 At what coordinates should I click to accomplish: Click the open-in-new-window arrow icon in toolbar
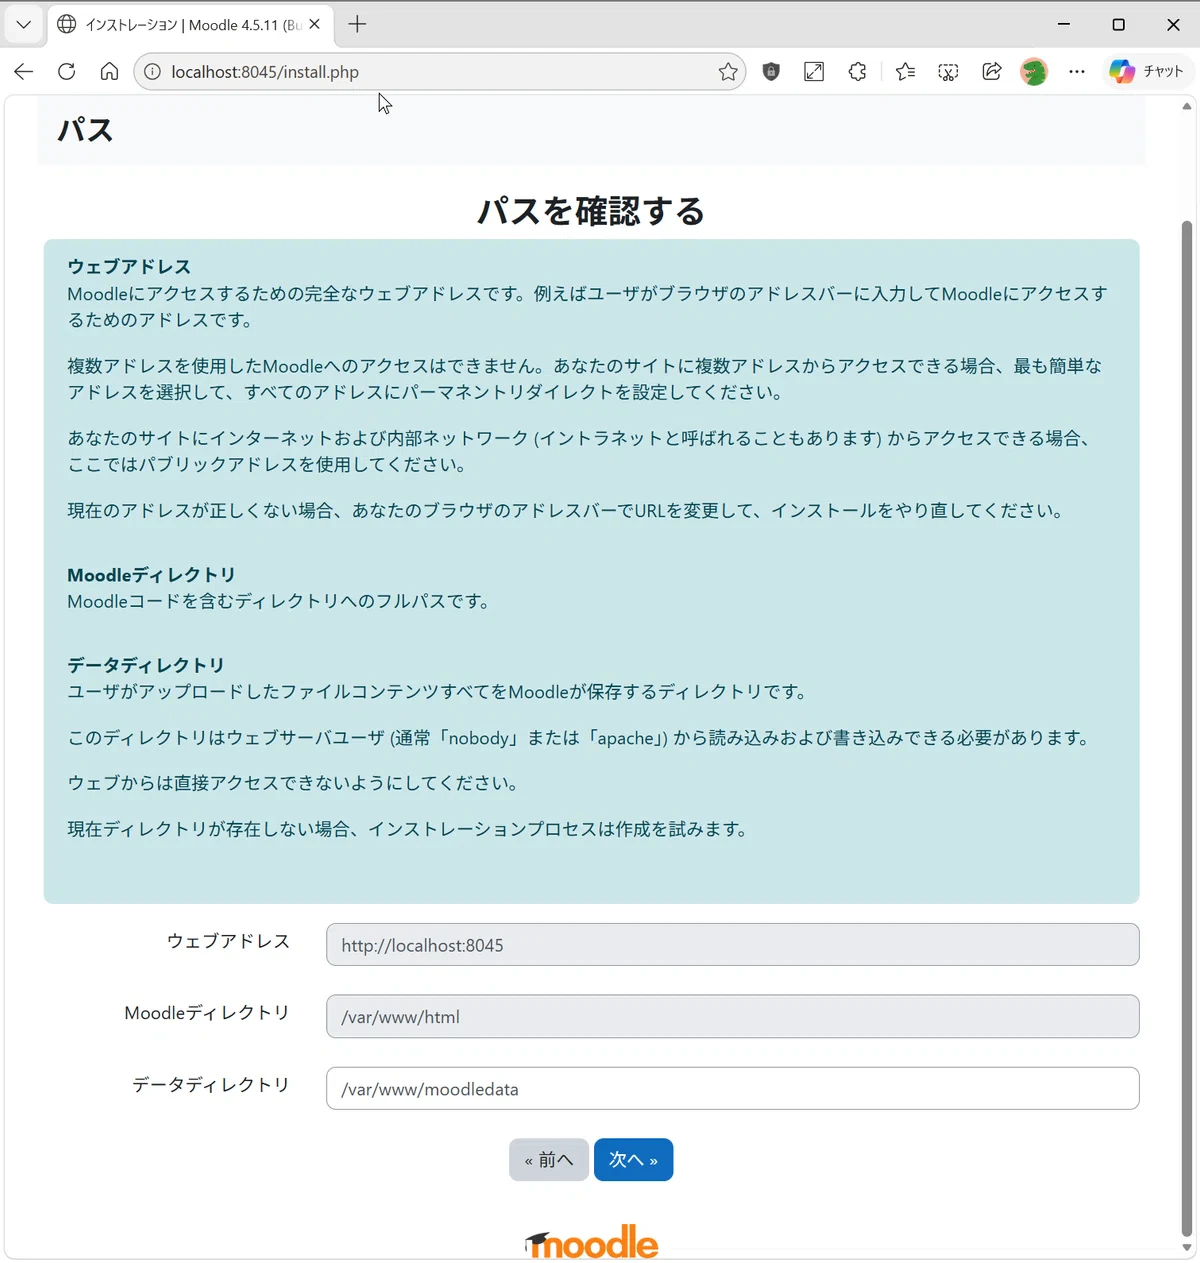[x=814, y=71]
